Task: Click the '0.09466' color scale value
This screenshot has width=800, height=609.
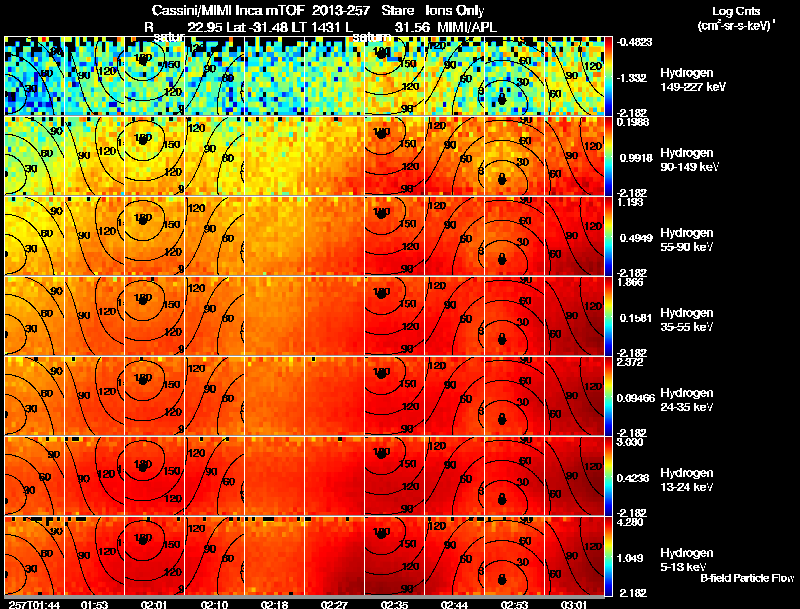Action: 636,398
